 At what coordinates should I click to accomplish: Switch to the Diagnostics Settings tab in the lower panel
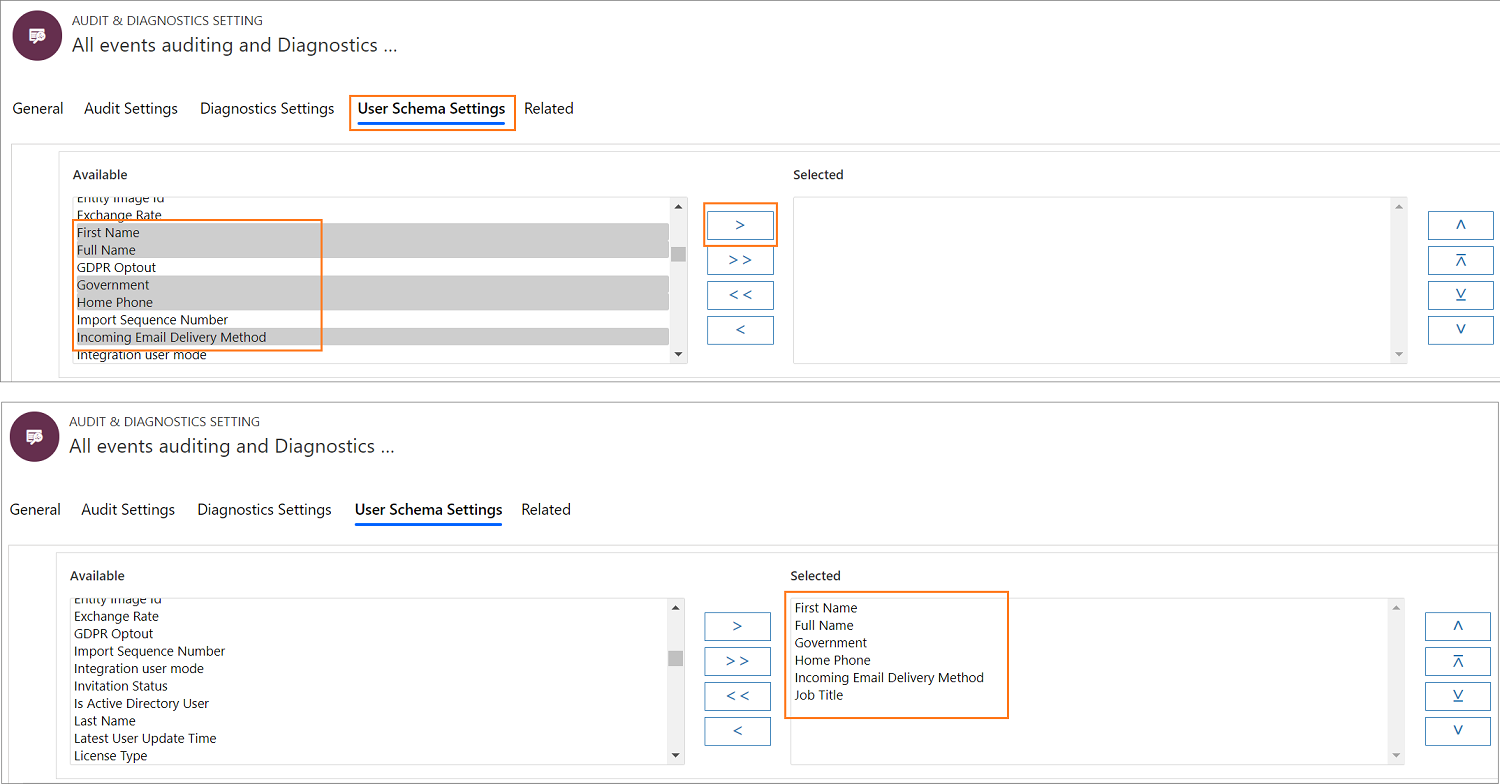coord(264,510)
